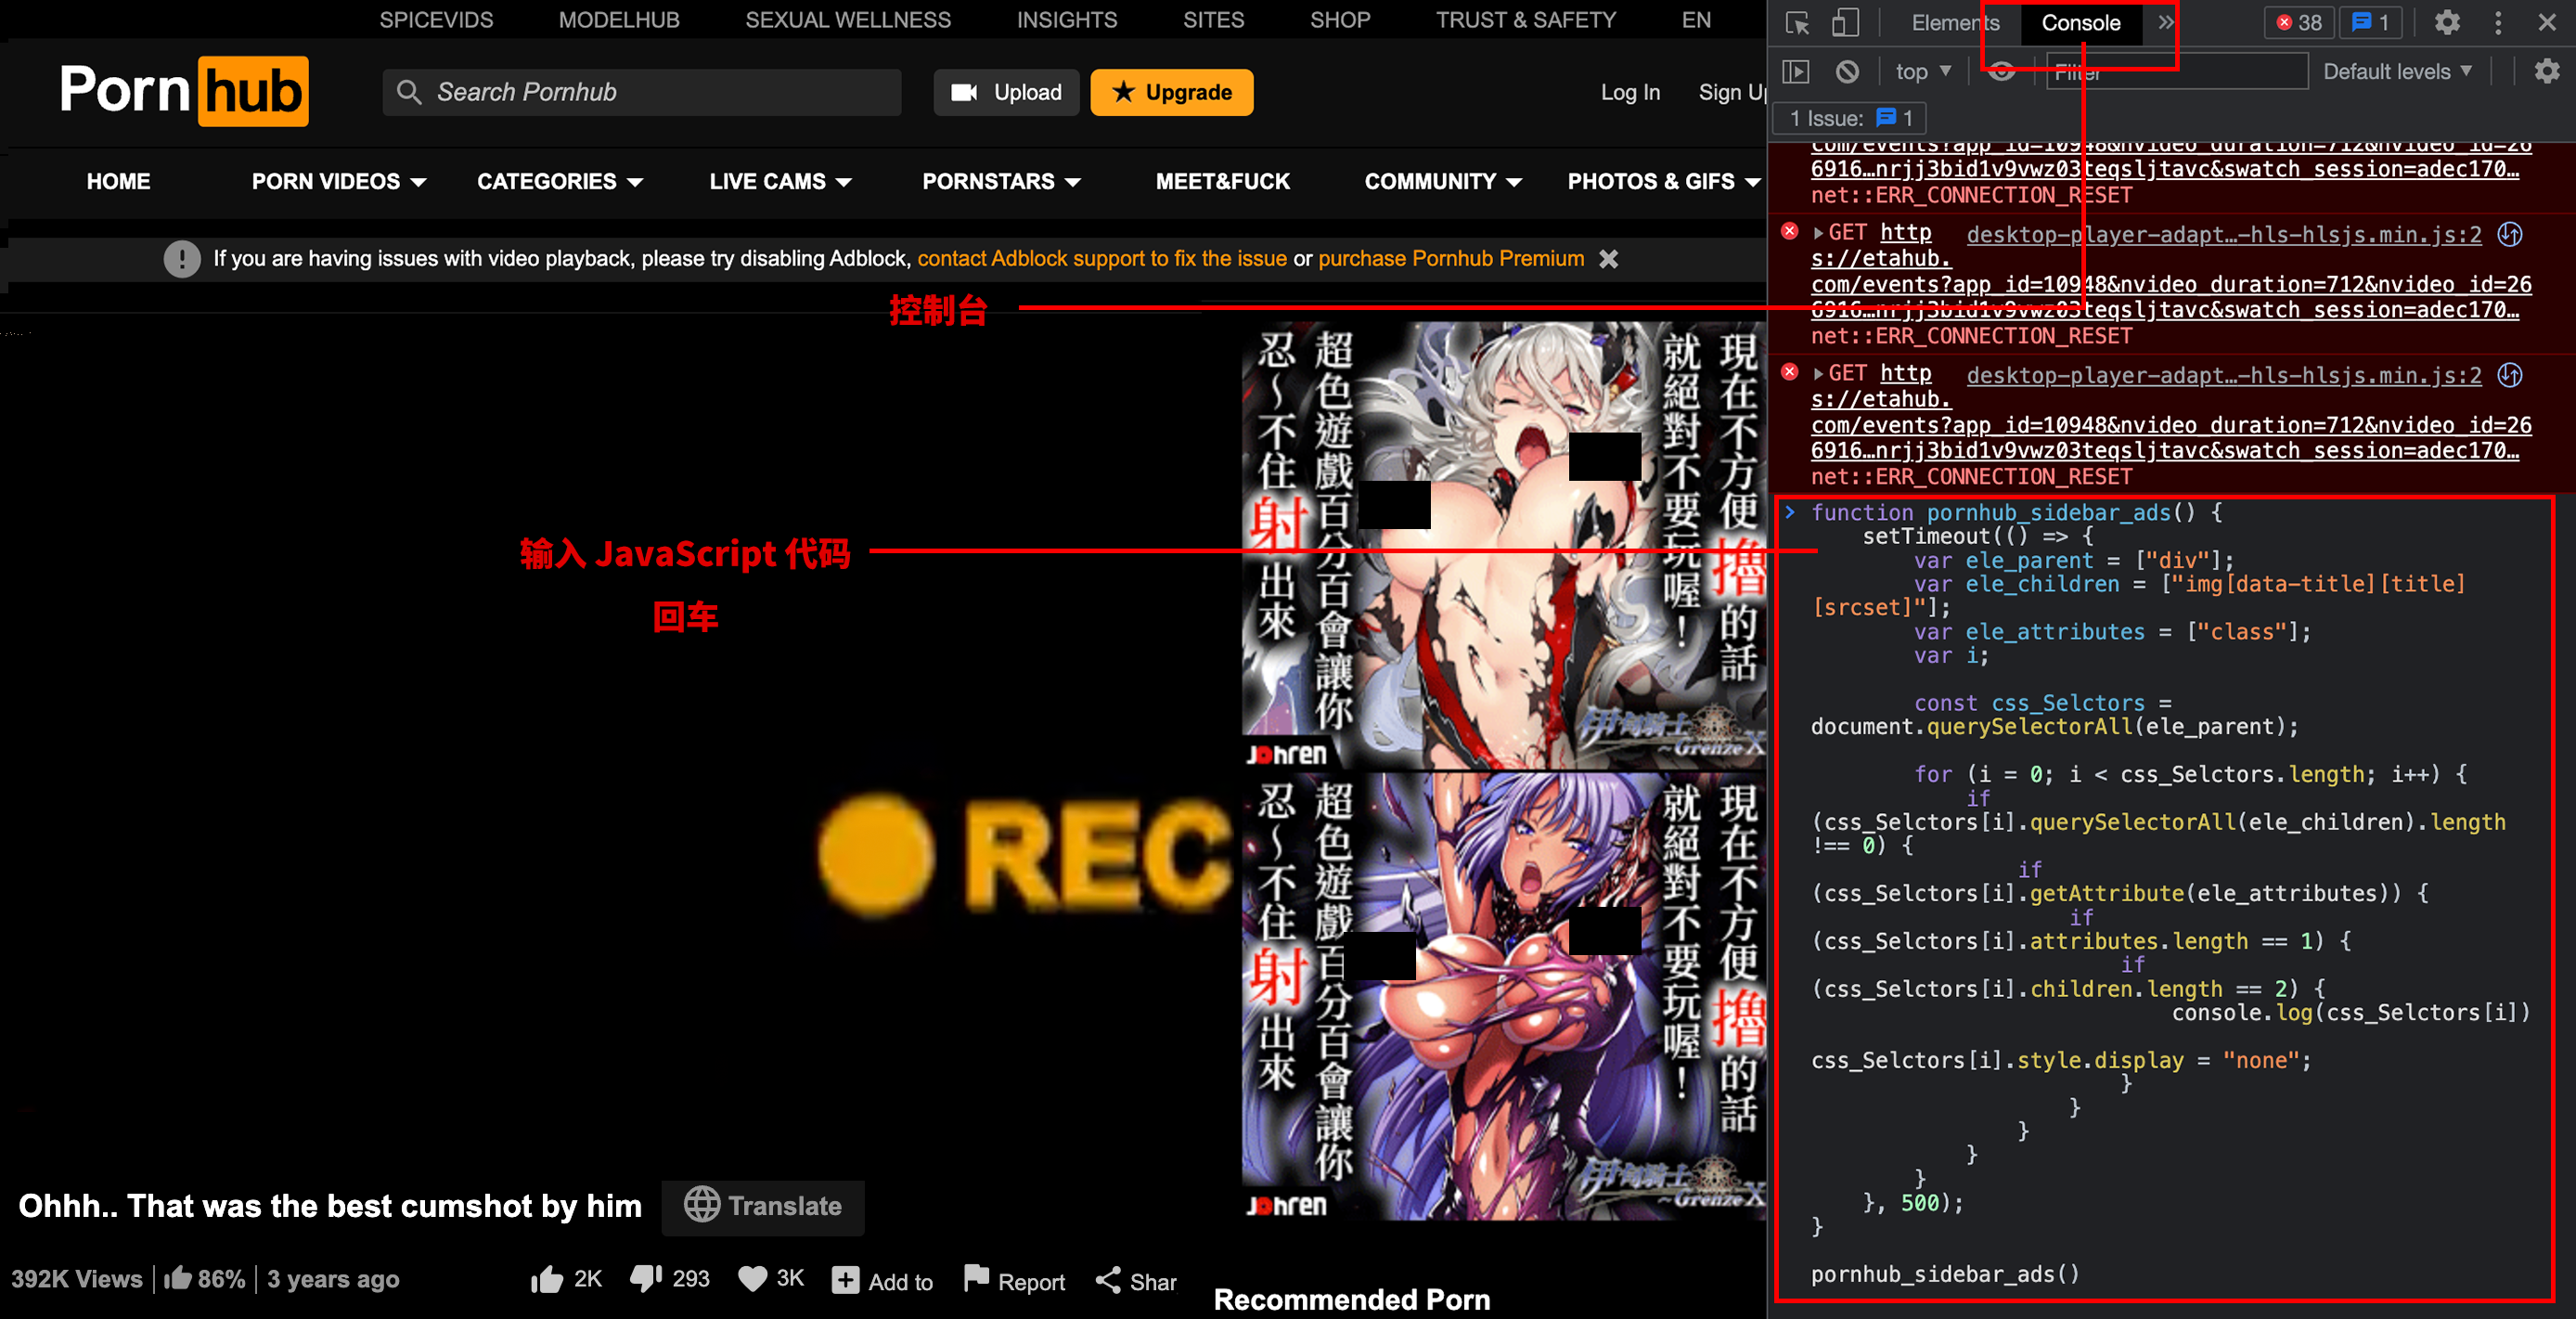Toggle device toolbar in DevTools
This screenshot has height=1319, width=2576.
click(x=1845, y=23)
